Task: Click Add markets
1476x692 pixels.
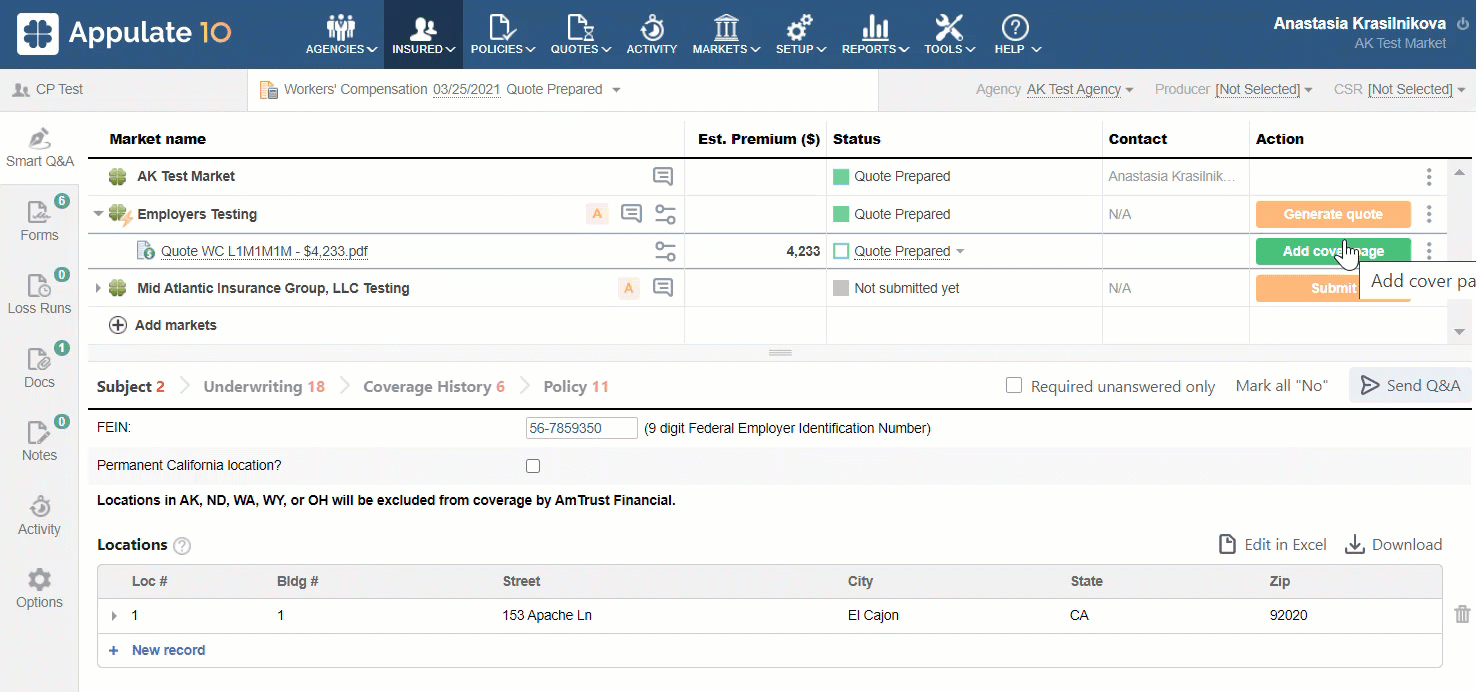Action: pos(163,325)
